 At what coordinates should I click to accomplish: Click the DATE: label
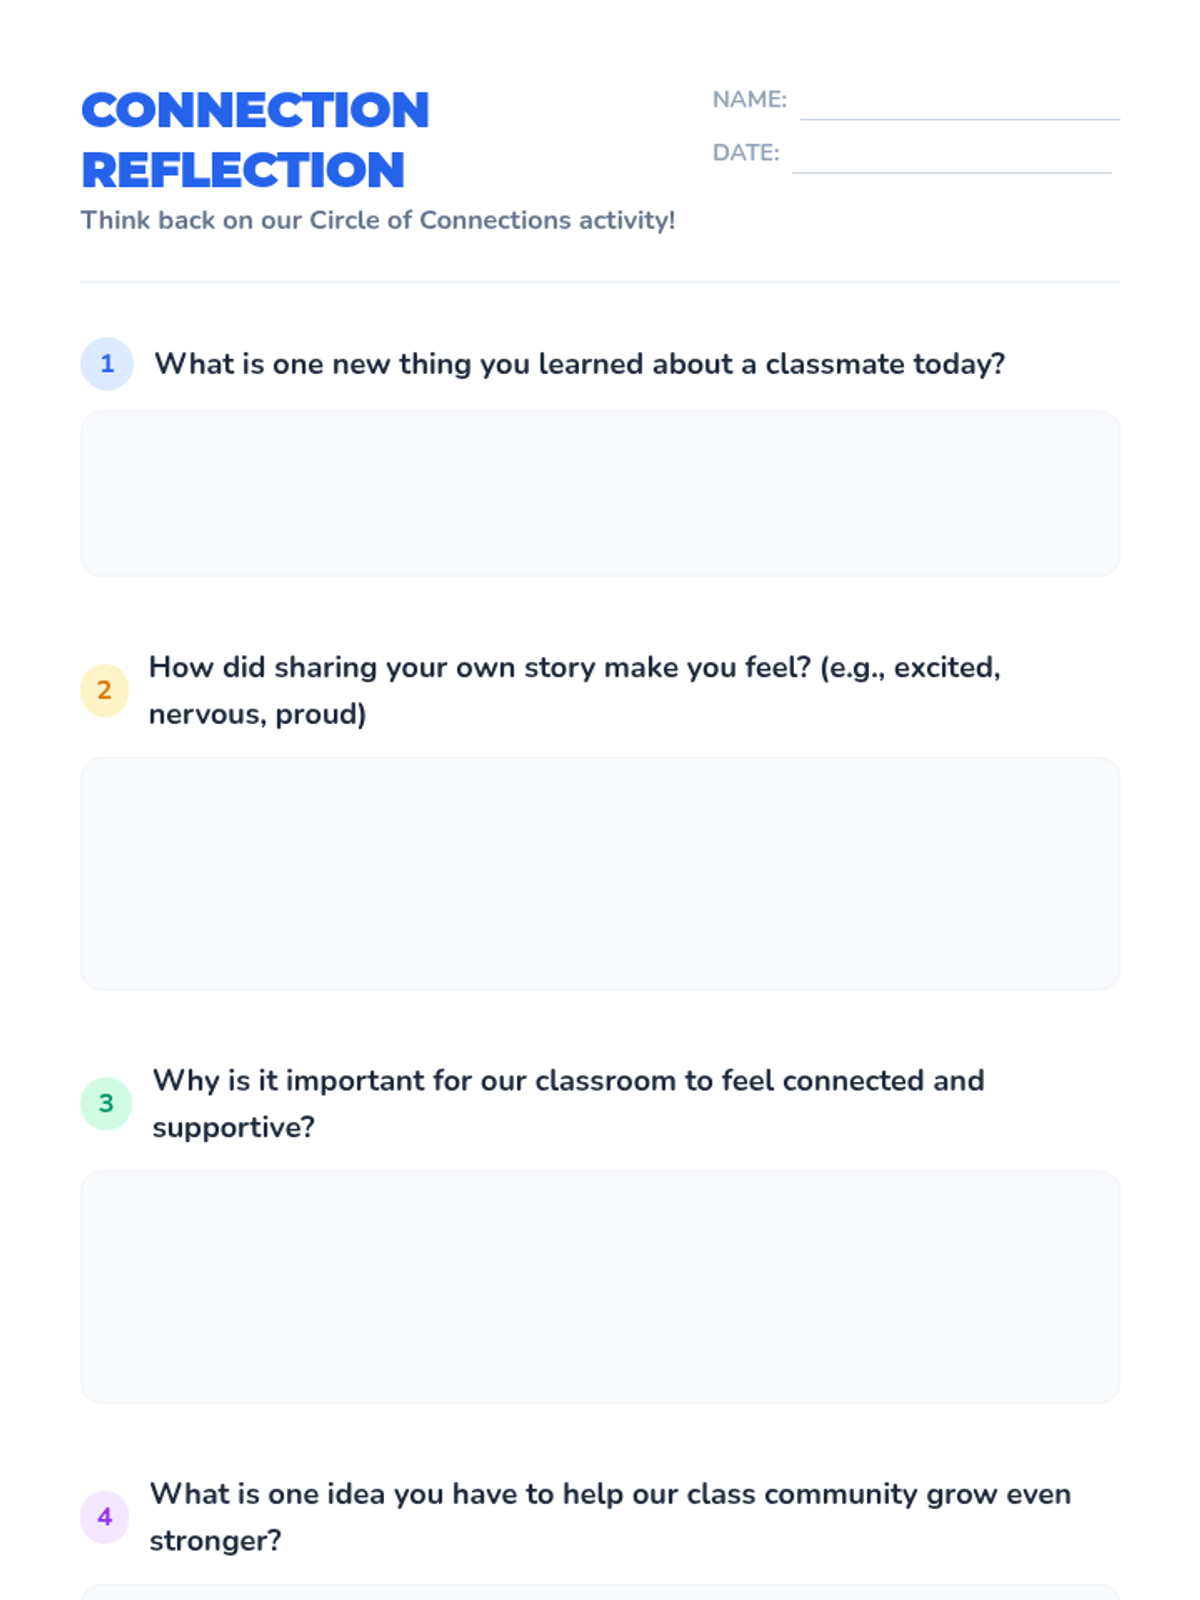pos(746,153)
